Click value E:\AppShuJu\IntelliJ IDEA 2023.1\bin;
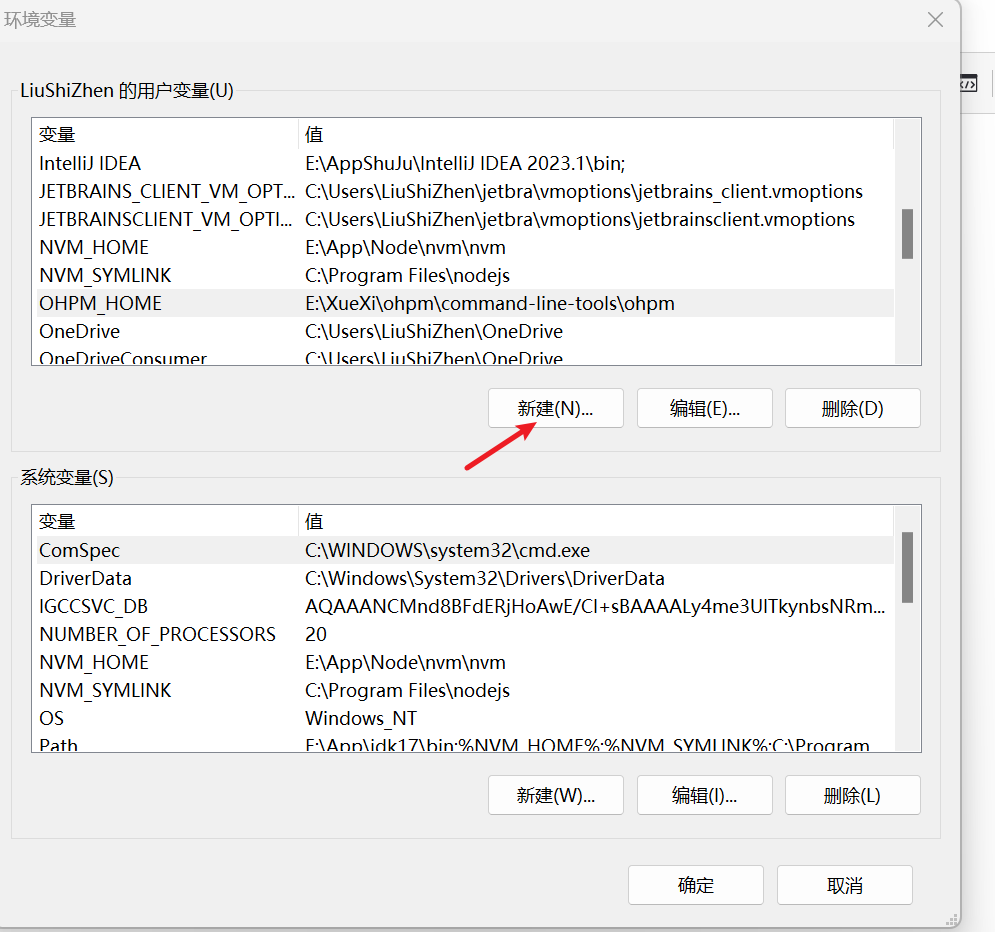Screen dimensions: 995x932 click(465, 164)
